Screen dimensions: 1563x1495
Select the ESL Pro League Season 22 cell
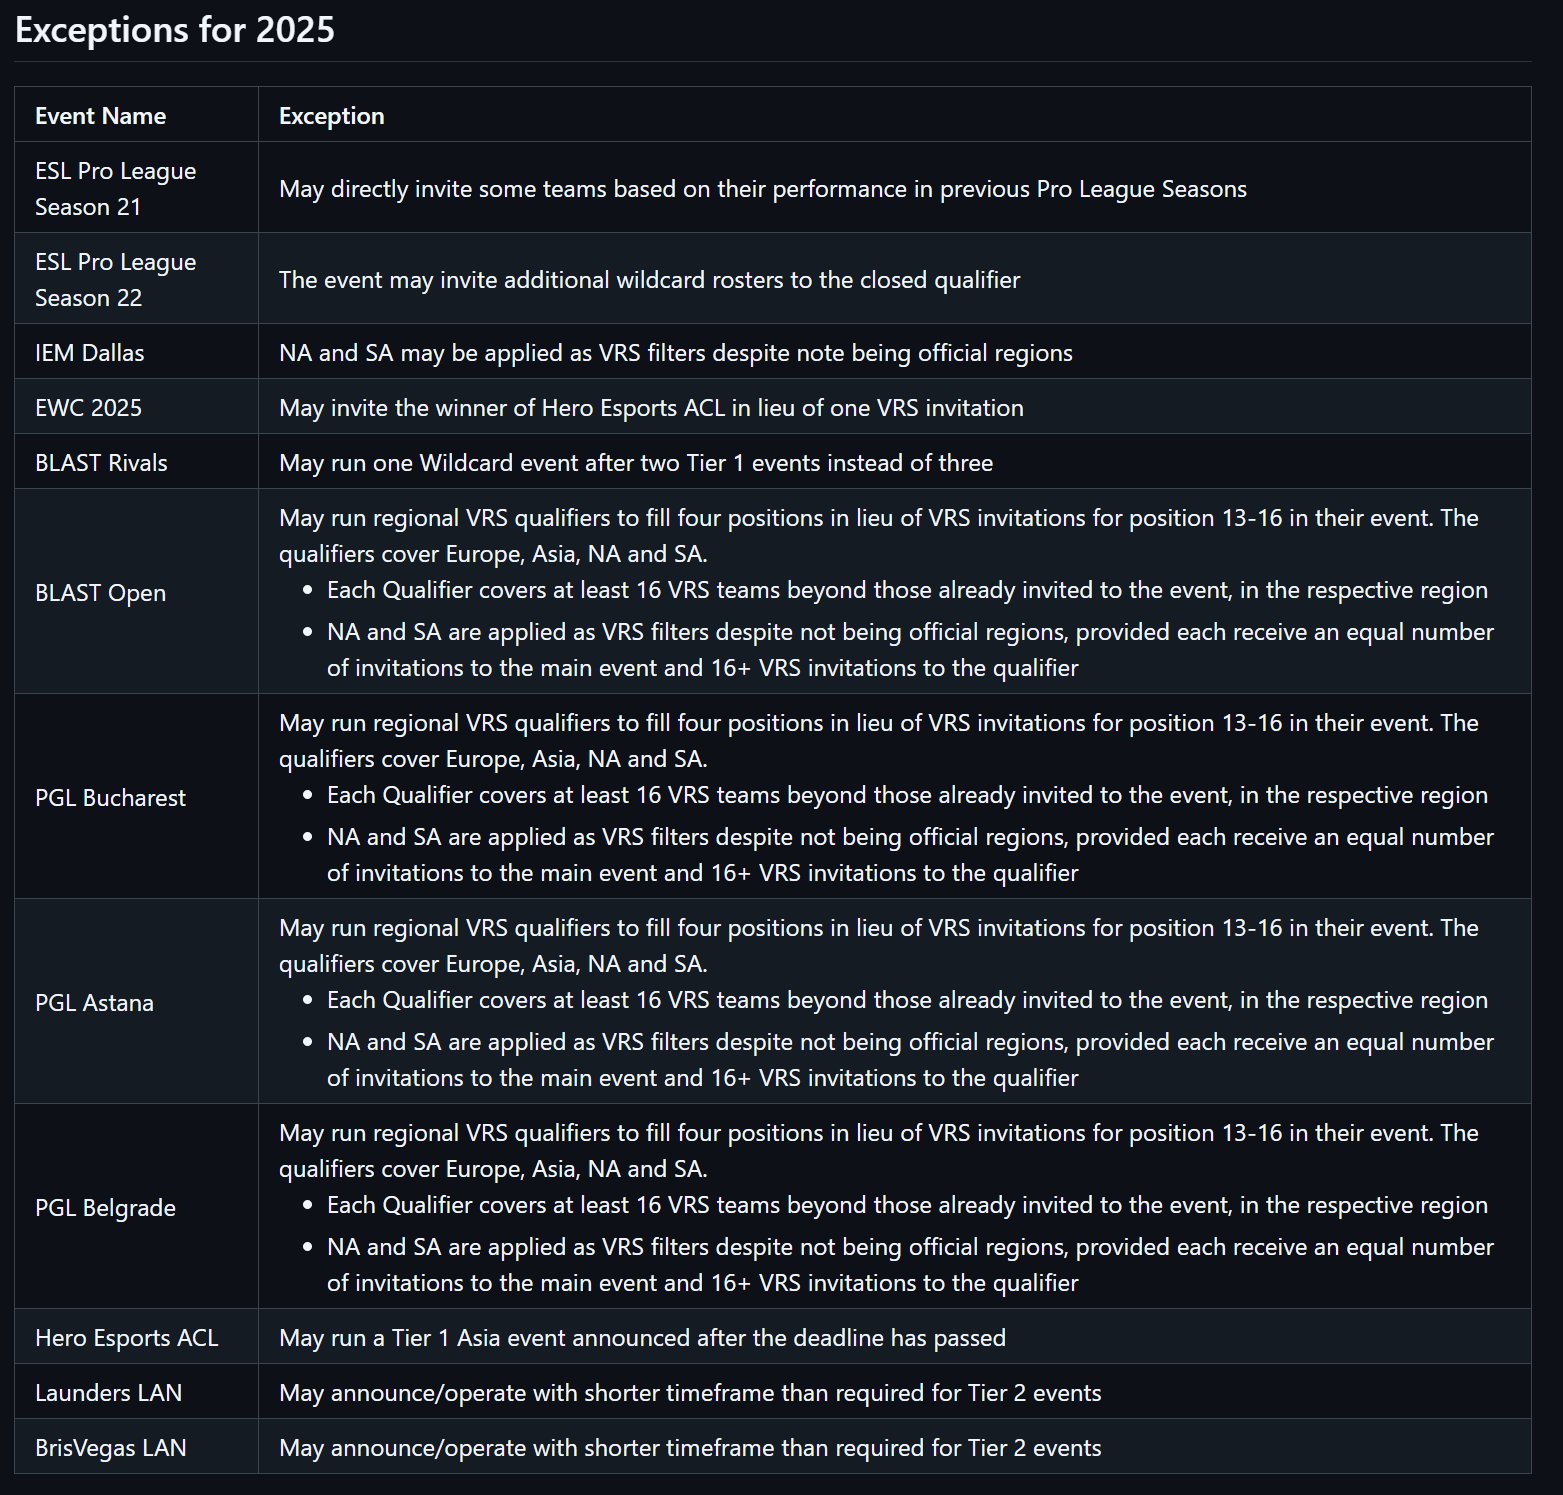(x=115, y=280)
